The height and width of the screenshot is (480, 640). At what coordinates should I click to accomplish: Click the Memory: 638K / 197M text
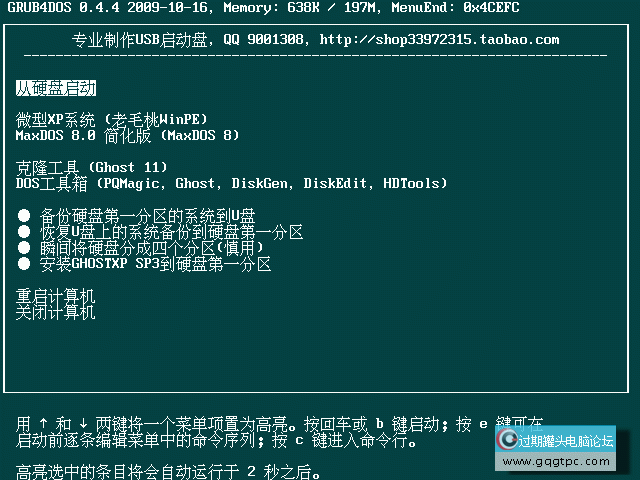(x=299, y=7)
